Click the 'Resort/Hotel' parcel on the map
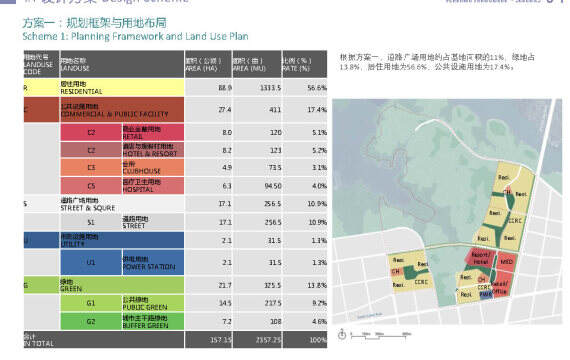 click(x=480, y=258)
